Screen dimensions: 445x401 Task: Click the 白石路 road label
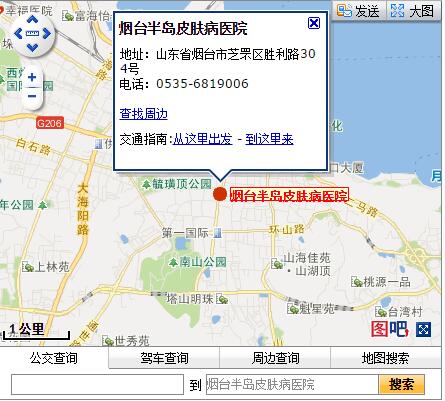[x=33, y=147]
